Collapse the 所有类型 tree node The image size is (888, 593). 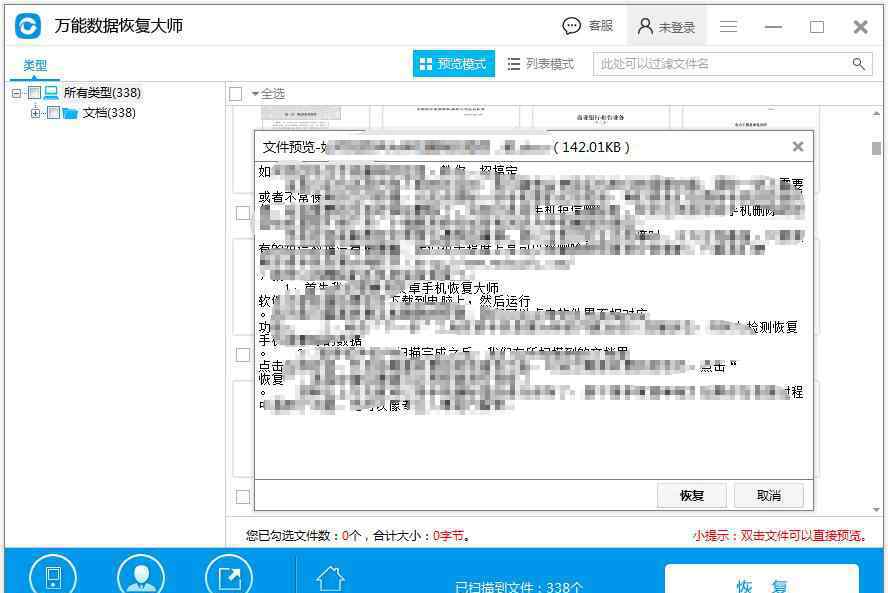(x=16, y=93)
